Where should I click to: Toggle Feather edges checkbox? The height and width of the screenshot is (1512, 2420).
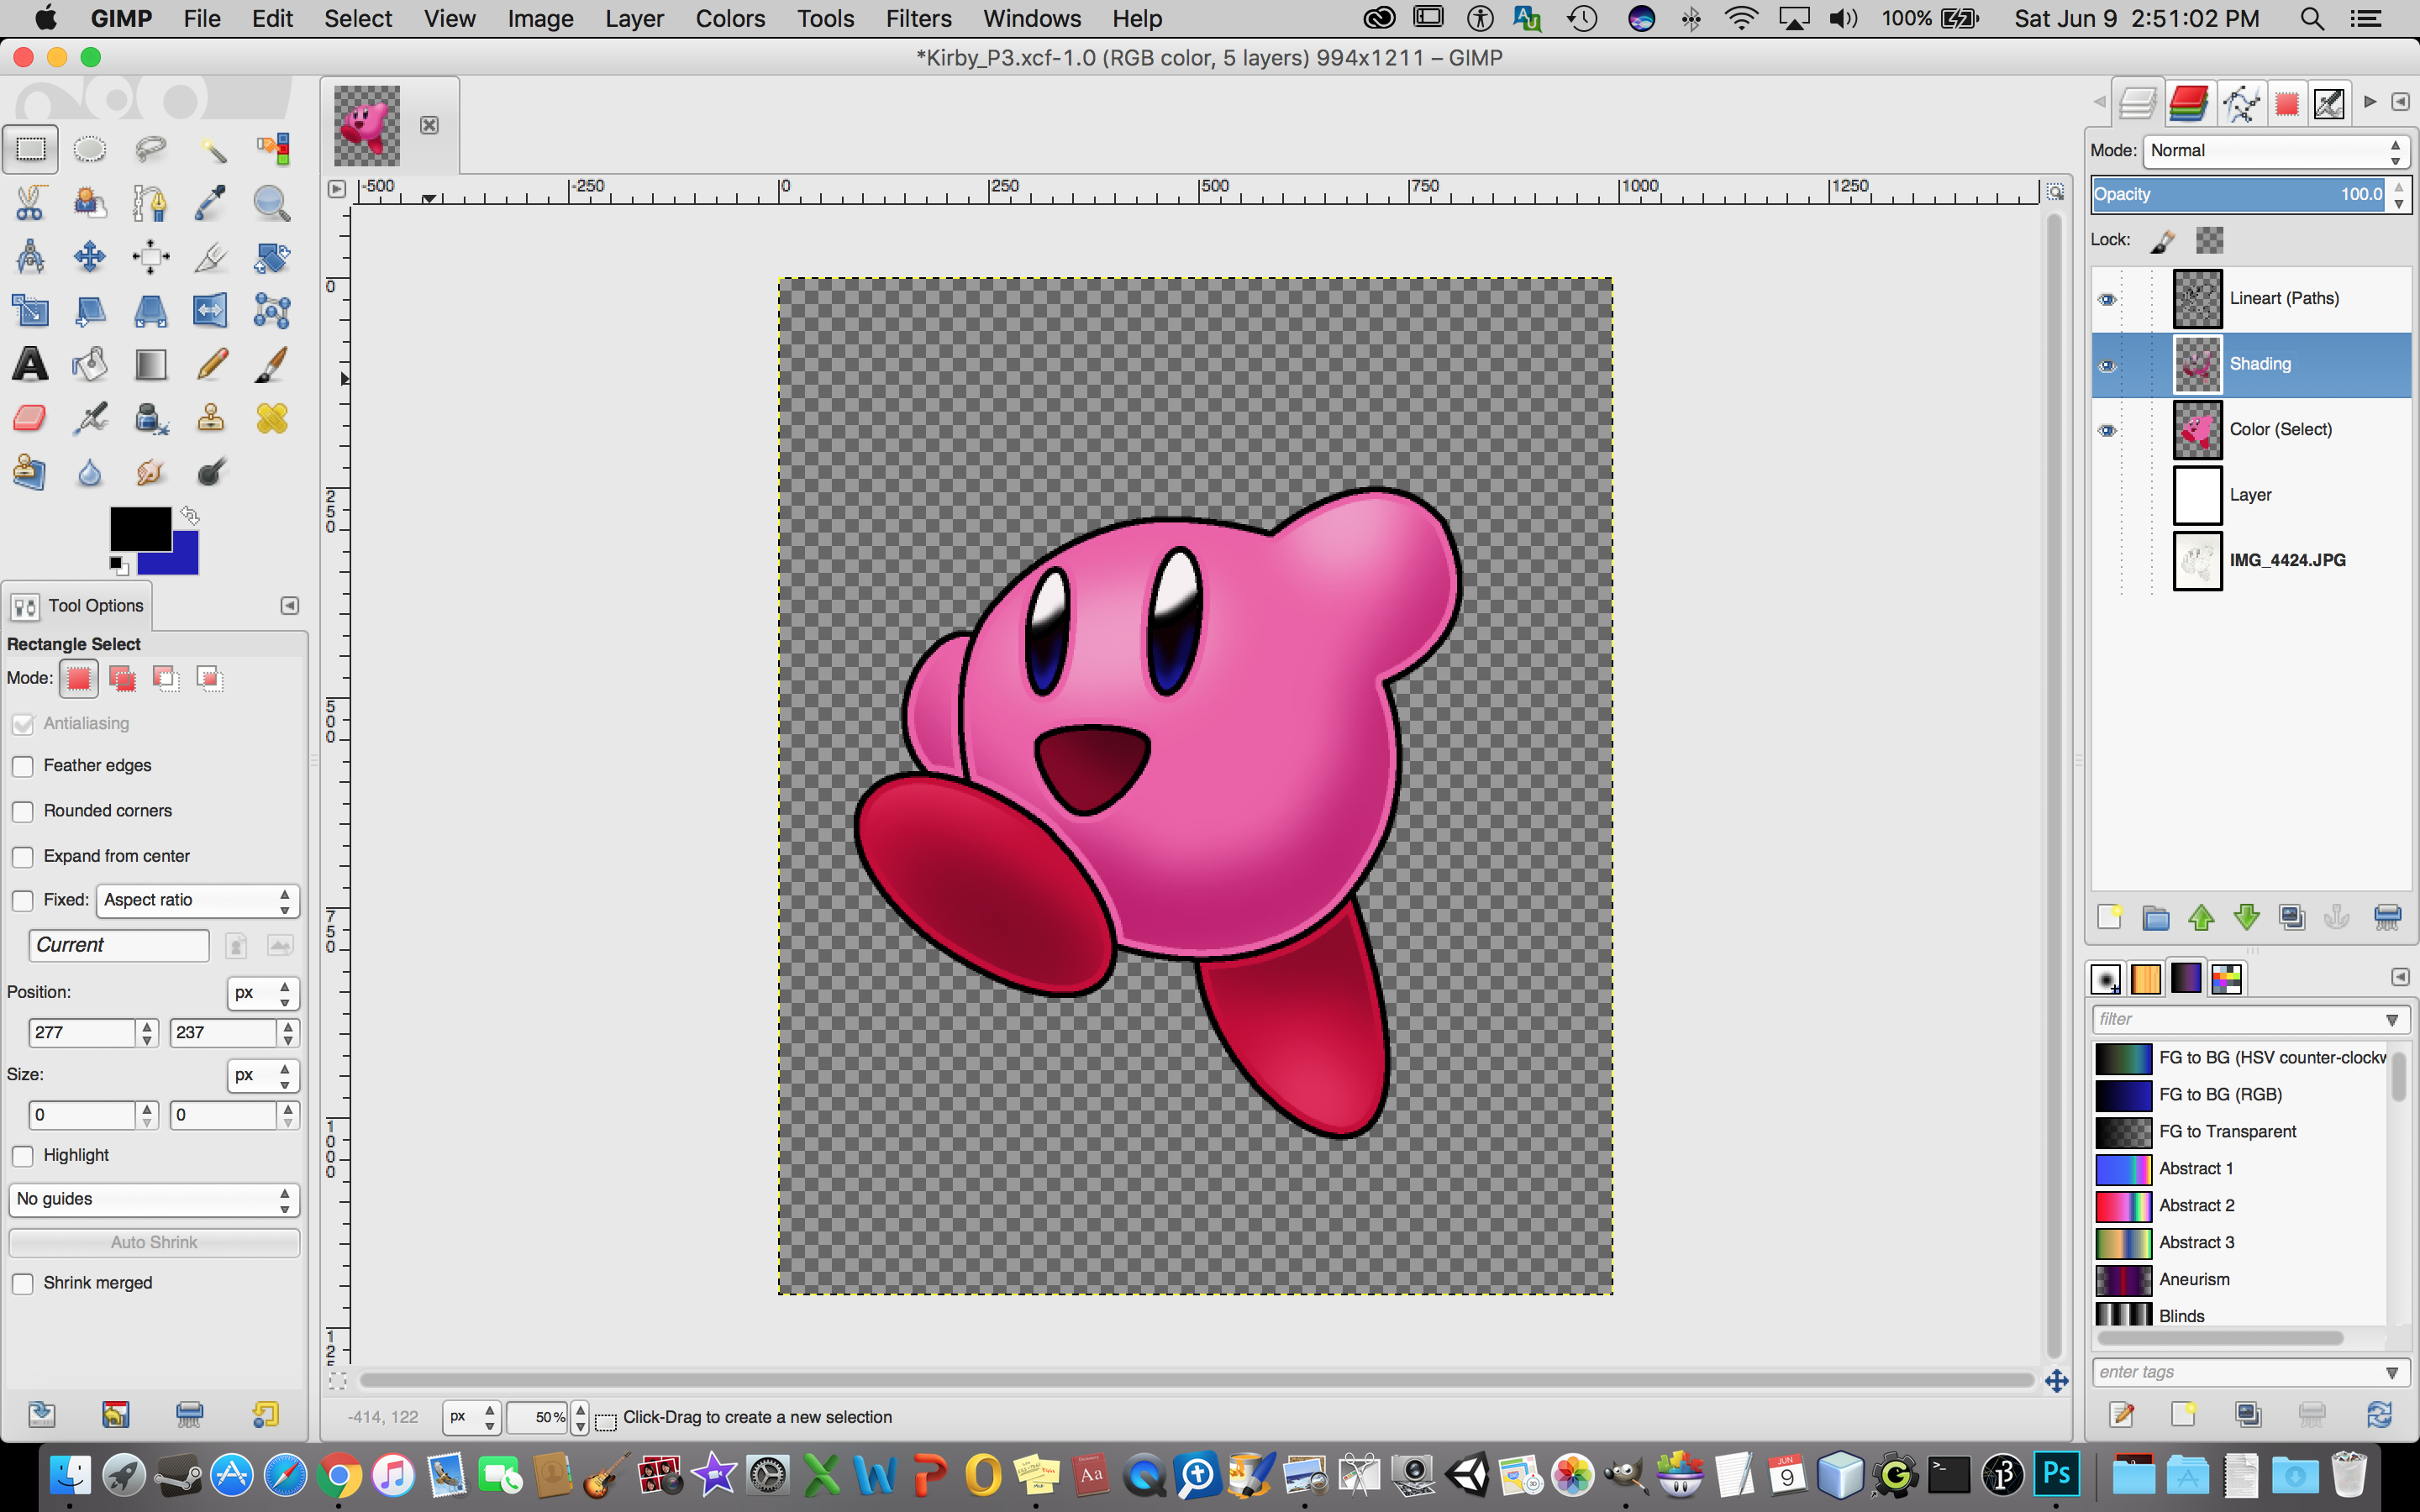(x=23, y=766)
